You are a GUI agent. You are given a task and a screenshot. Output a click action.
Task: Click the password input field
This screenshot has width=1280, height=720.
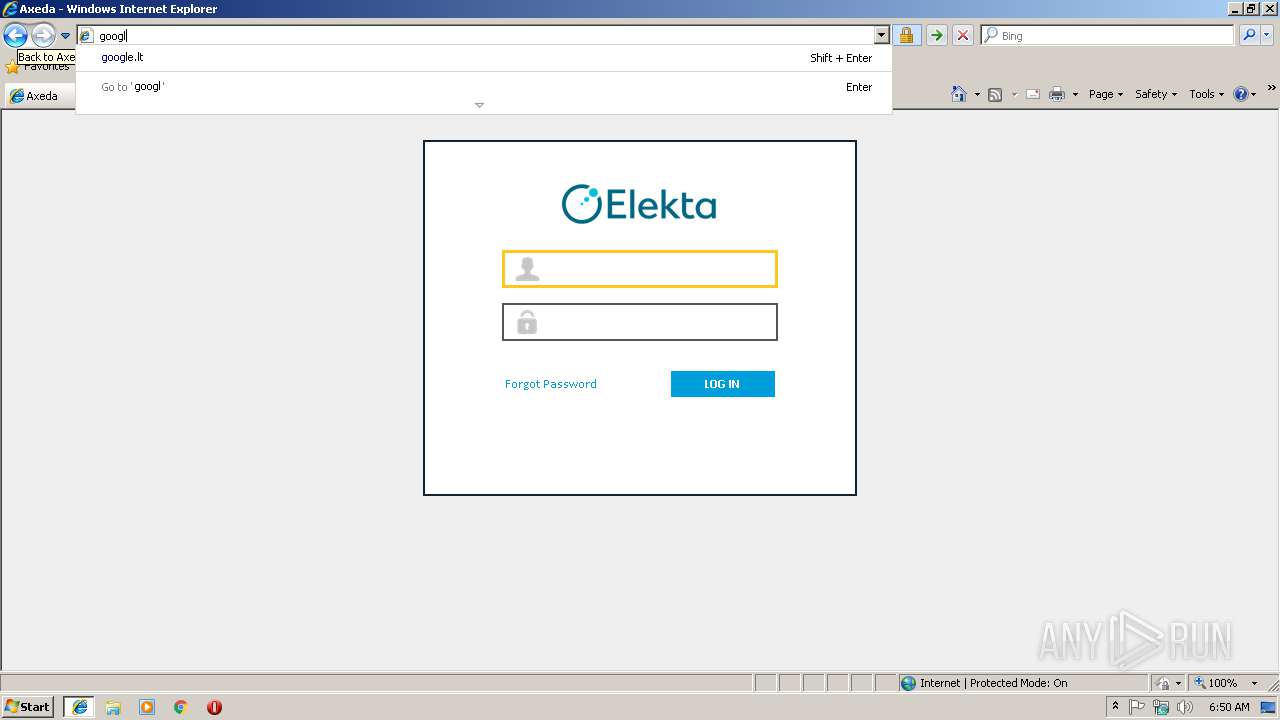pos(640,322)
